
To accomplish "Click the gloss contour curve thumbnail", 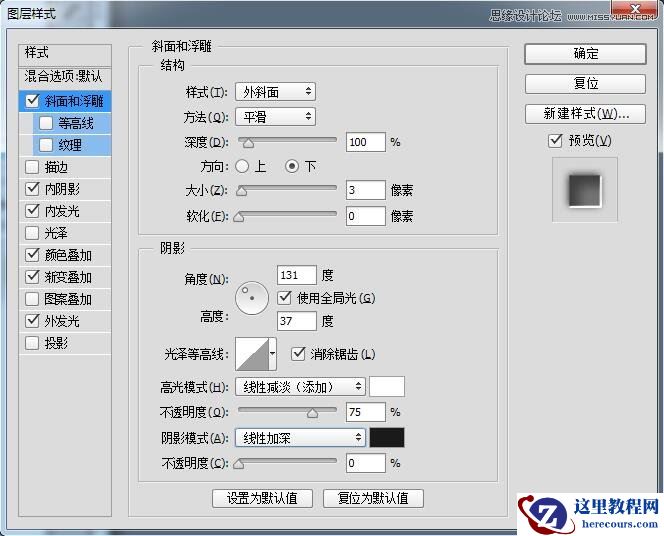I will coord(252,354).
